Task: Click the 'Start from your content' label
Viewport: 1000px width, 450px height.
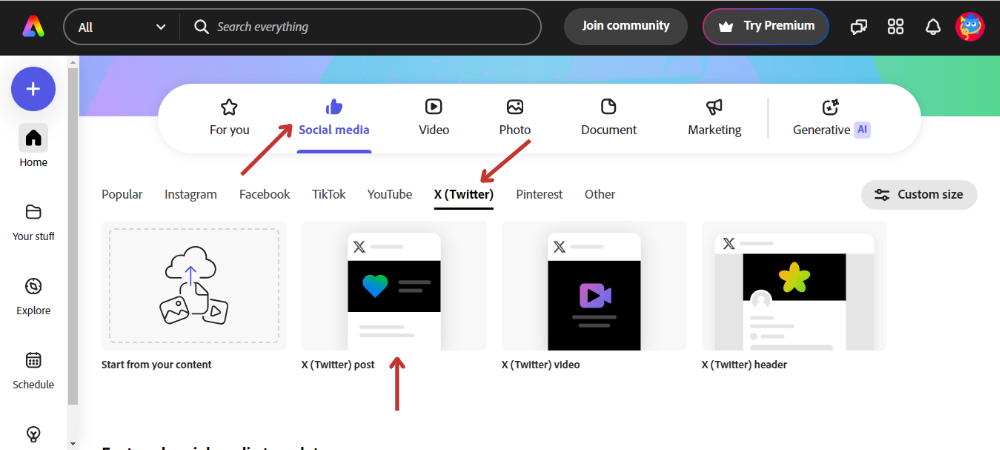Action: 156,365
